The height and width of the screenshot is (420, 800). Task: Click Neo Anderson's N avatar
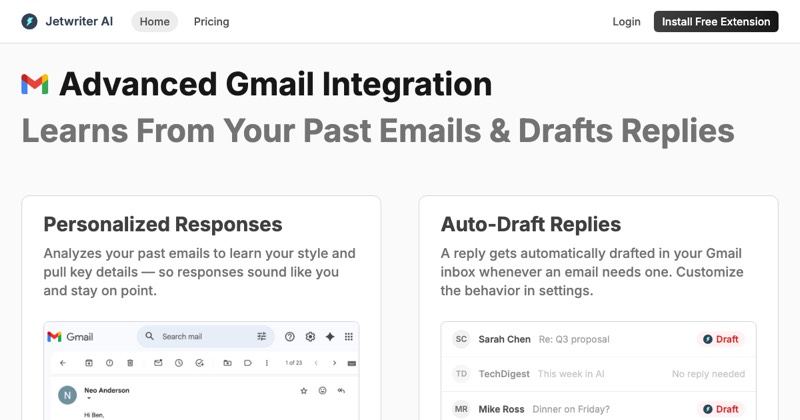pyautogui.click(x=67, y=395)
